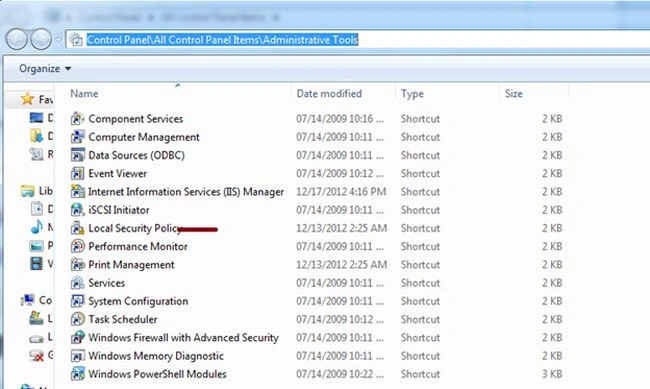This screenshot has width=650, height=389.
Task: Open the Organize dropdown menu
Action: tap(45, 68)
